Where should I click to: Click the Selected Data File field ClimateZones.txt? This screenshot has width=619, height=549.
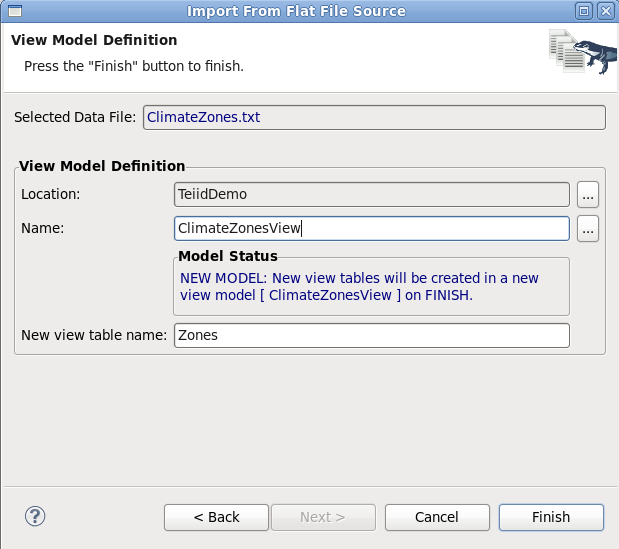374,117
